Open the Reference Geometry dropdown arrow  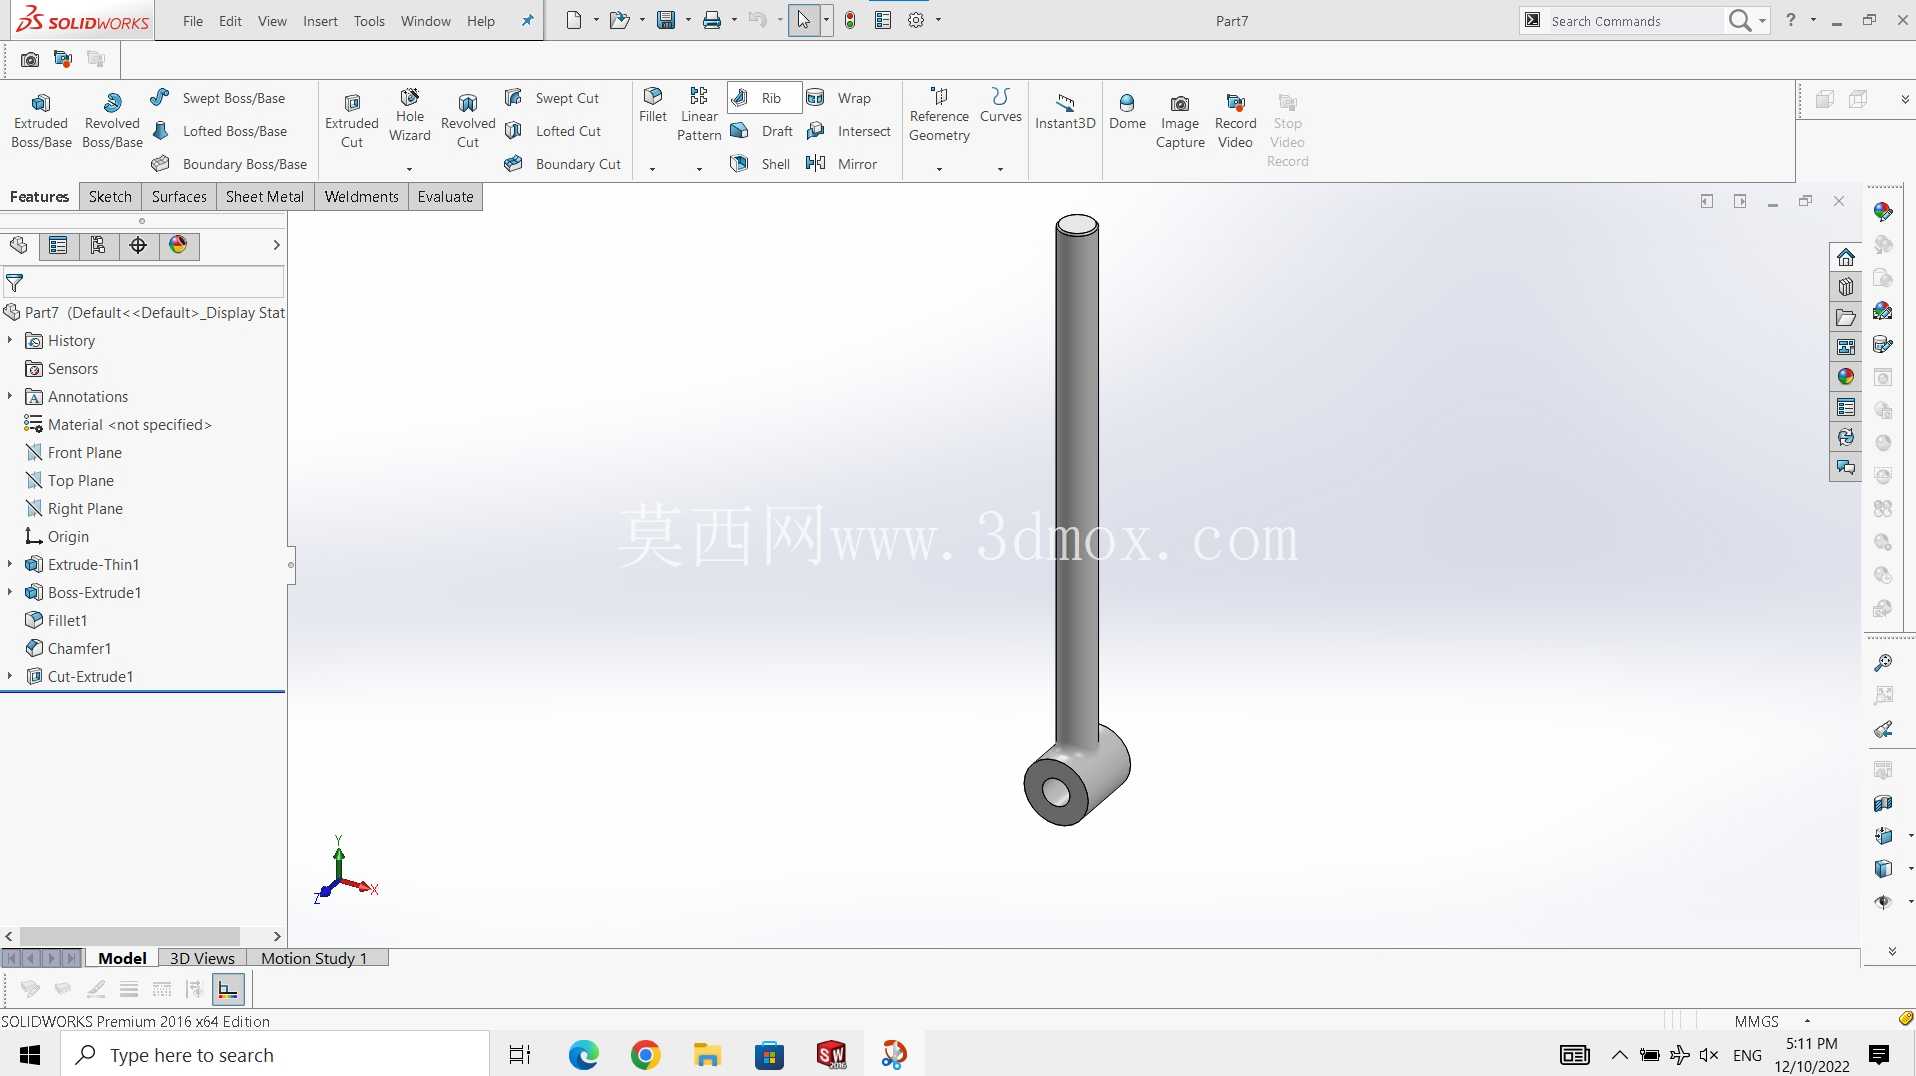[x=939, y=169]
